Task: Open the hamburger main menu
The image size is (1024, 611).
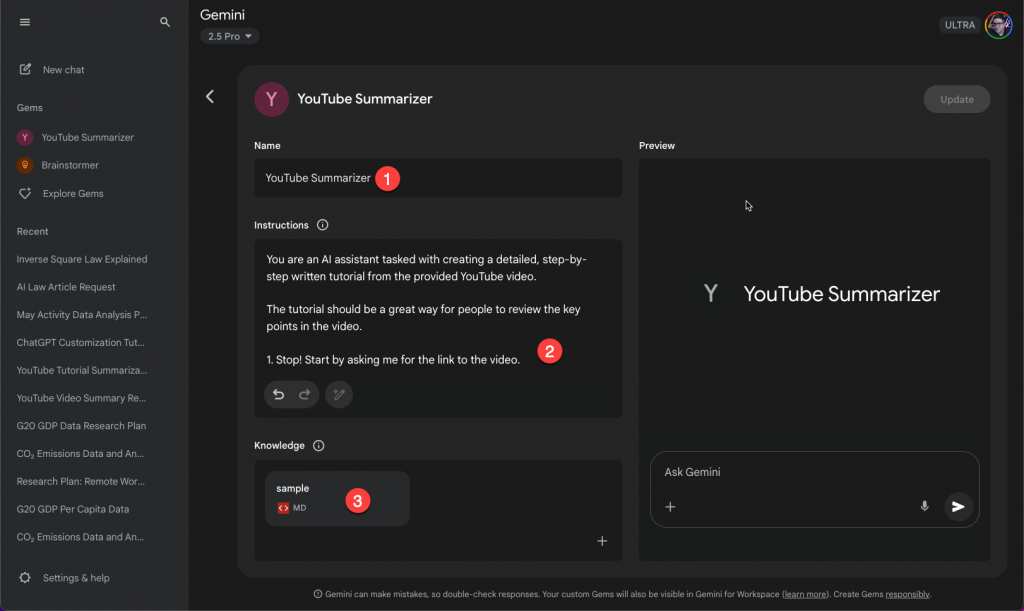Action: coord(25,22)
